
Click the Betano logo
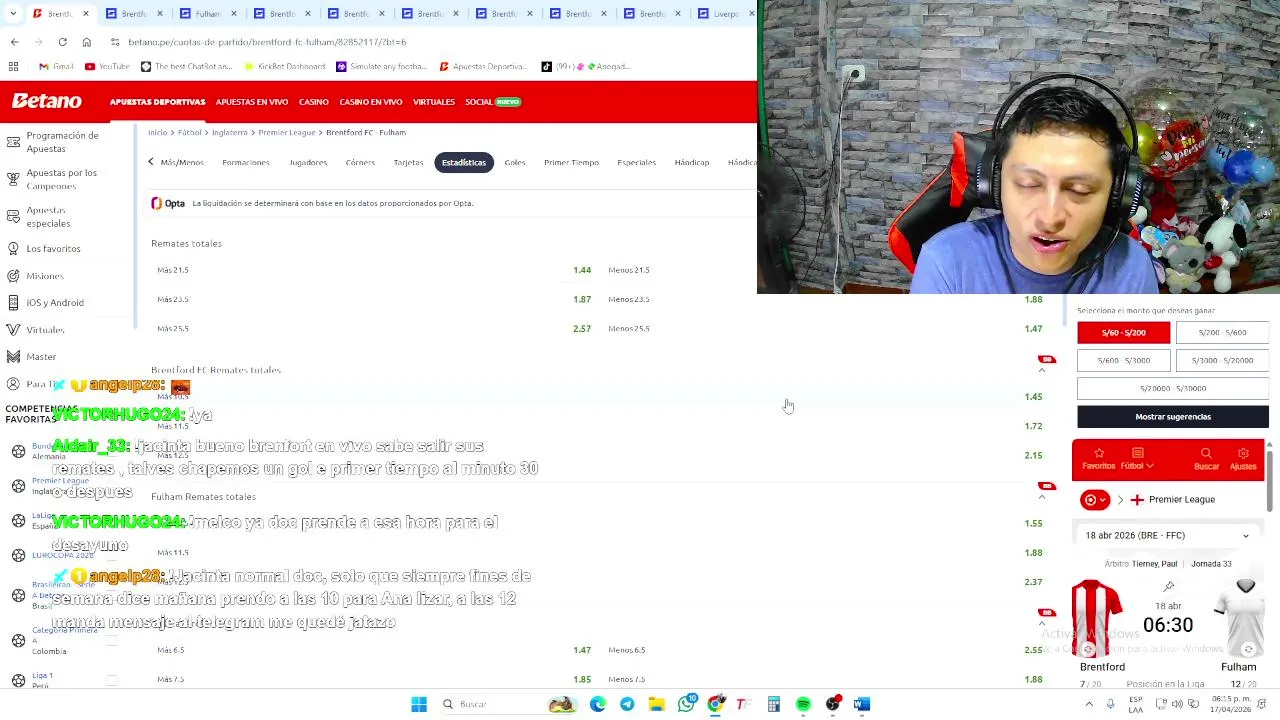tap(46, 101)
